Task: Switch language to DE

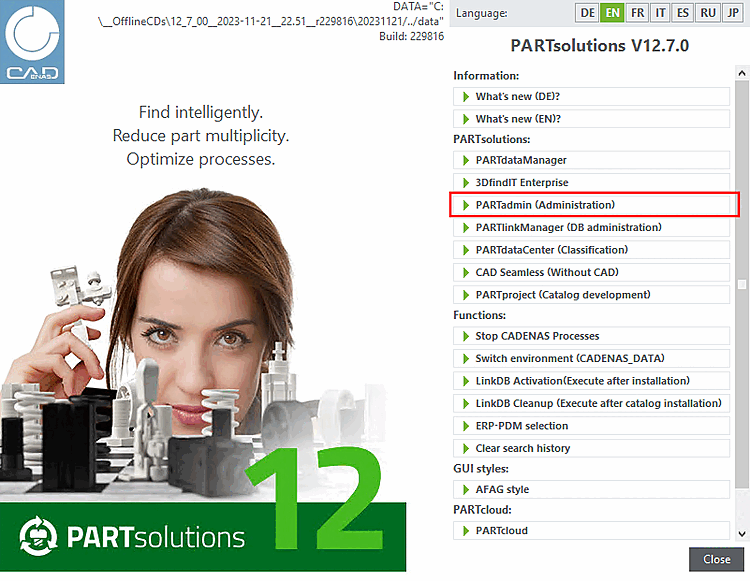Action: 587,13
